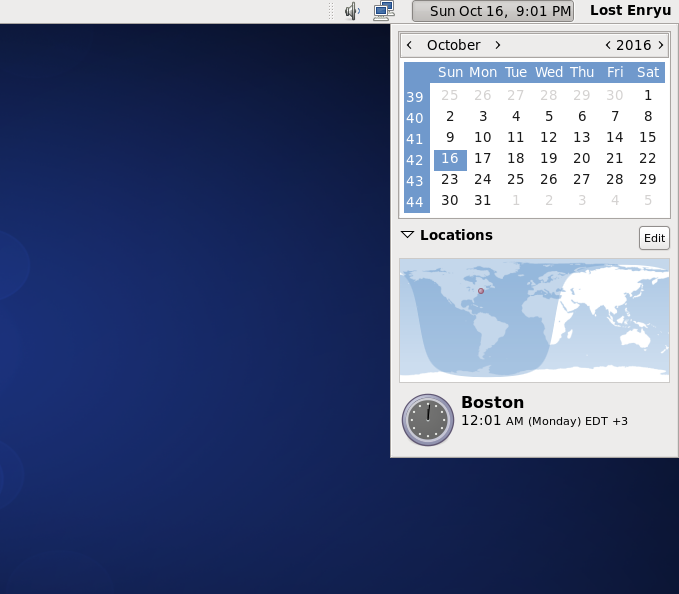Select greyed November 3 date
Viewport: 679px width, 594px height.
coord(582,200)
